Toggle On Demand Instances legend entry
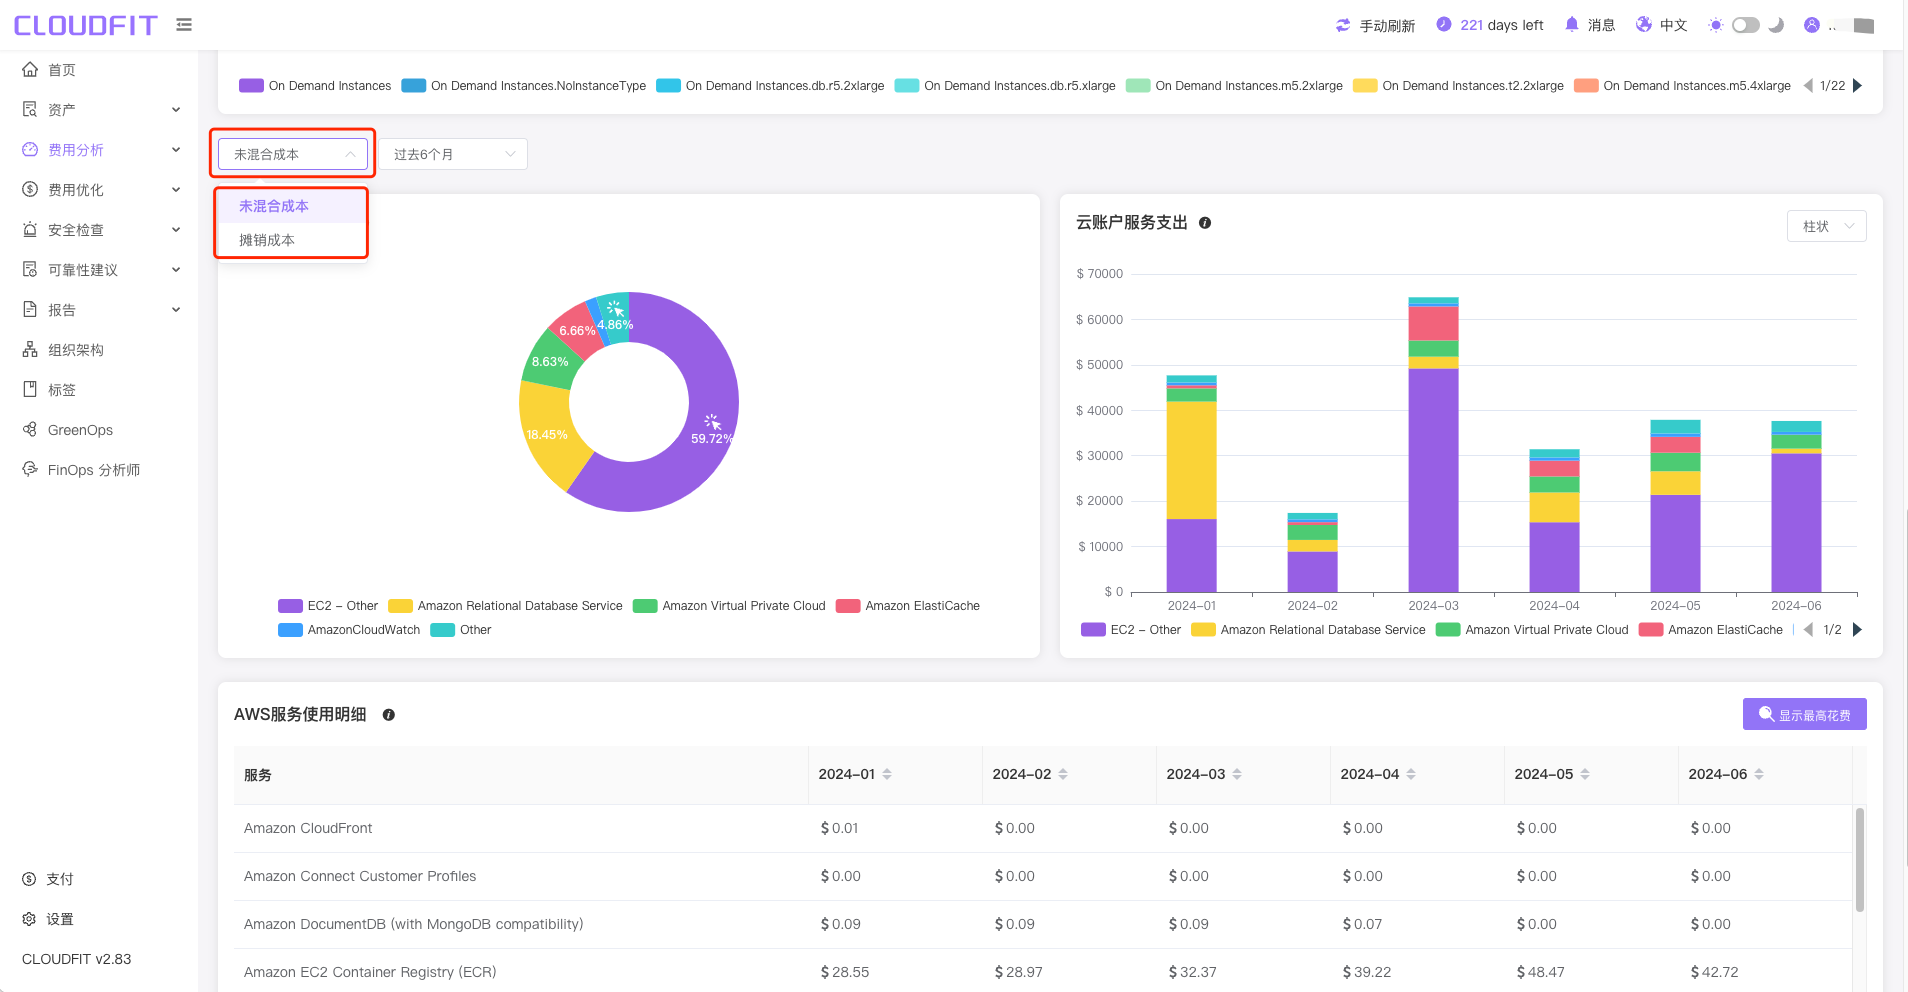 (x=315, y=86)
